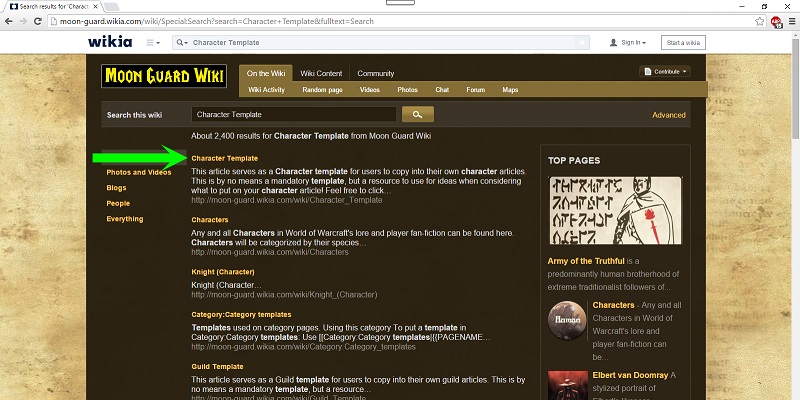Filter results by People

[x=118, y=204]
